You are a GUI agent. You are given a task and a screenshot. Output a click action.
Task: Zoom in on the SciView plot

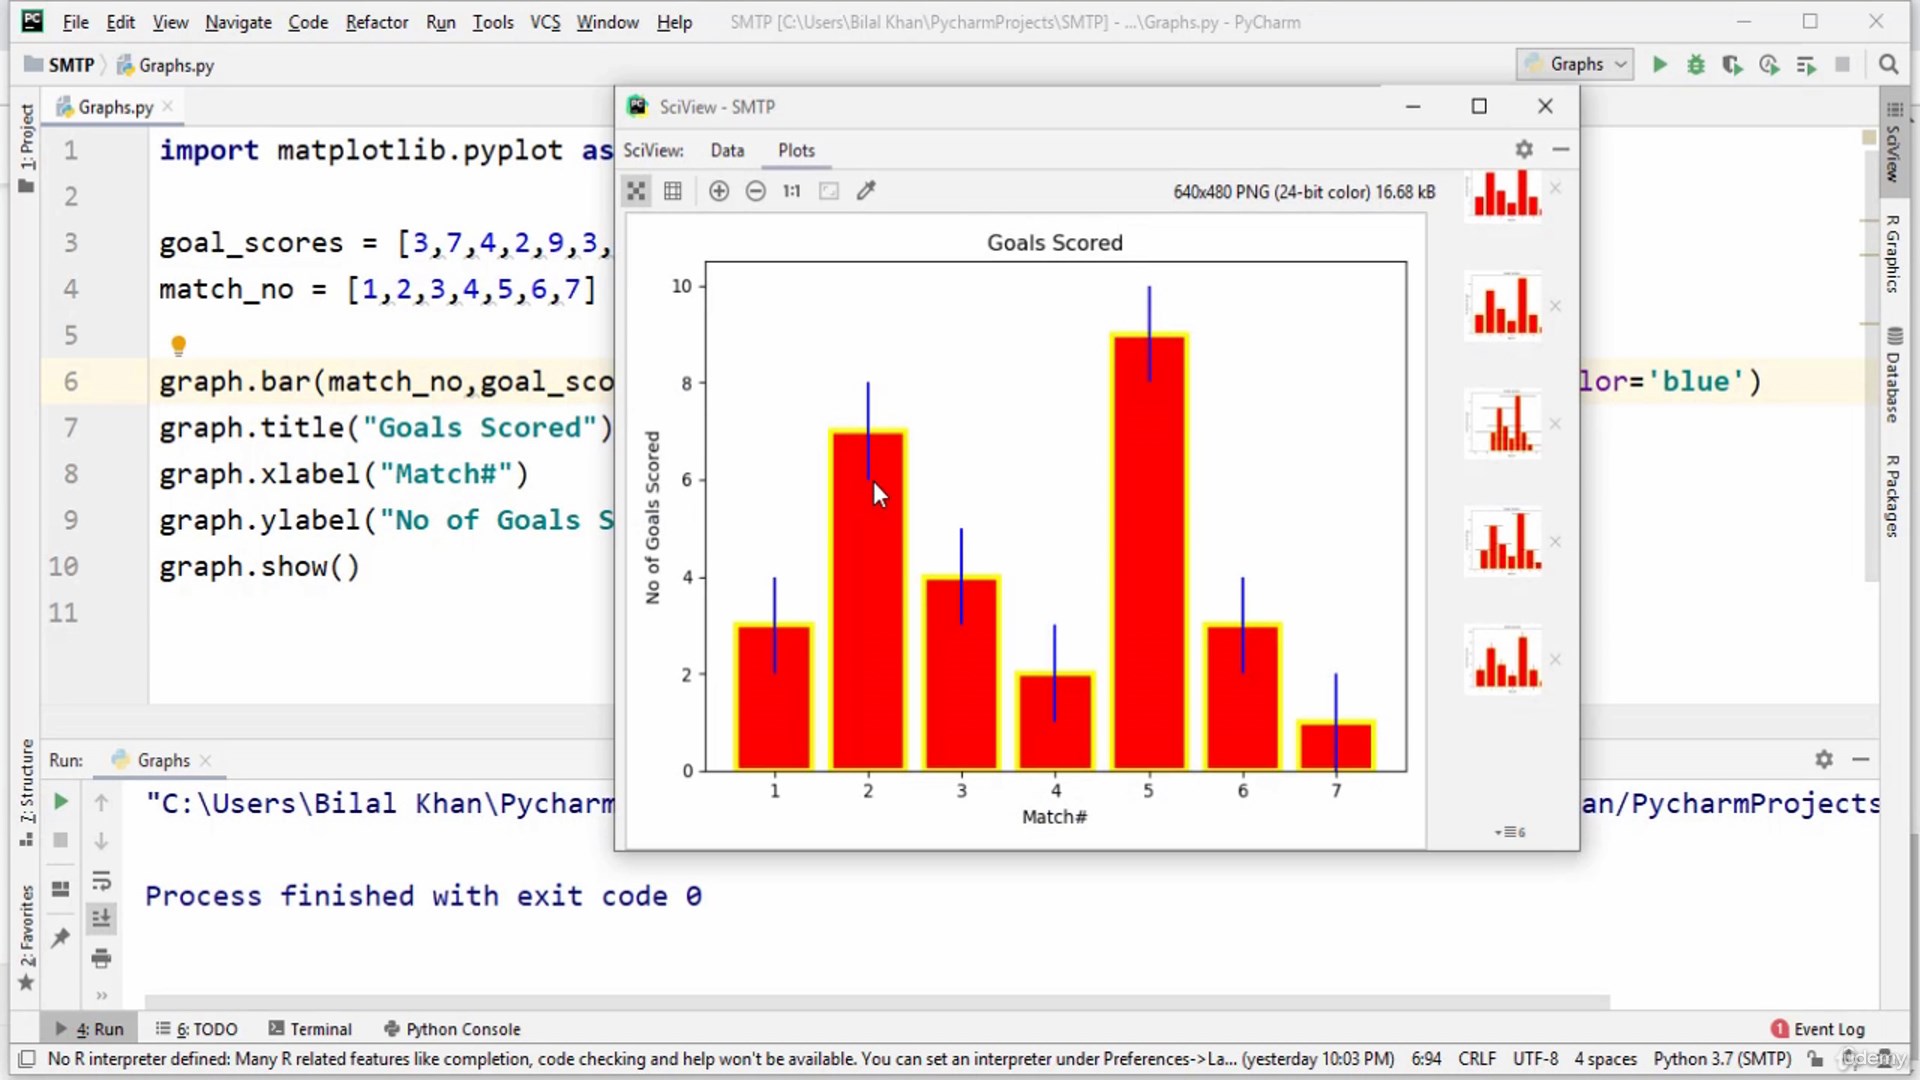click(x=719, y=191)
